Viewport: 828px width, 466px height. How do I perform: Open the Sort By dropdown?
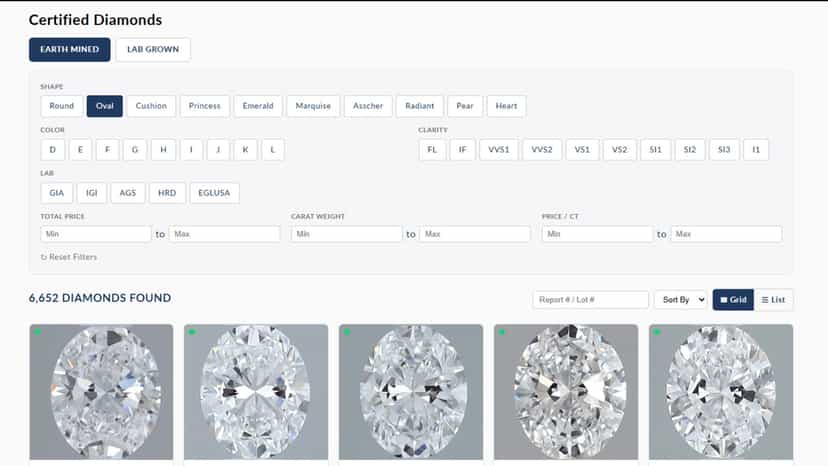click(681, 300)
